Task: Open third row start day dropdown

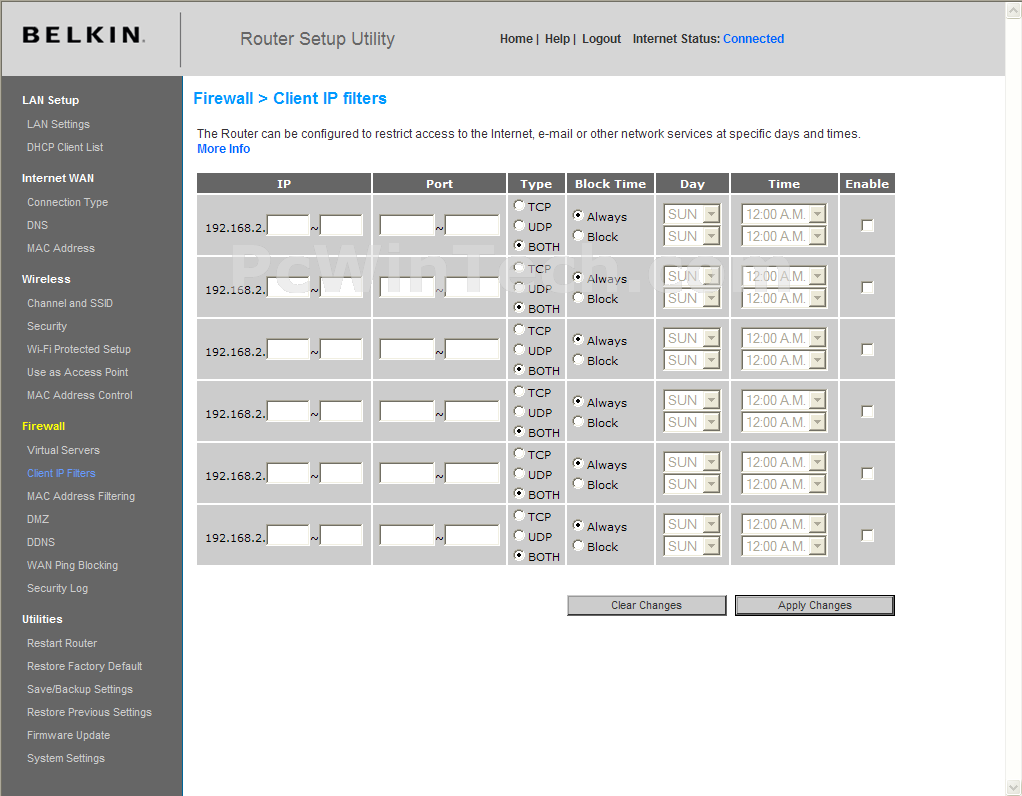Action: (692, 338)
